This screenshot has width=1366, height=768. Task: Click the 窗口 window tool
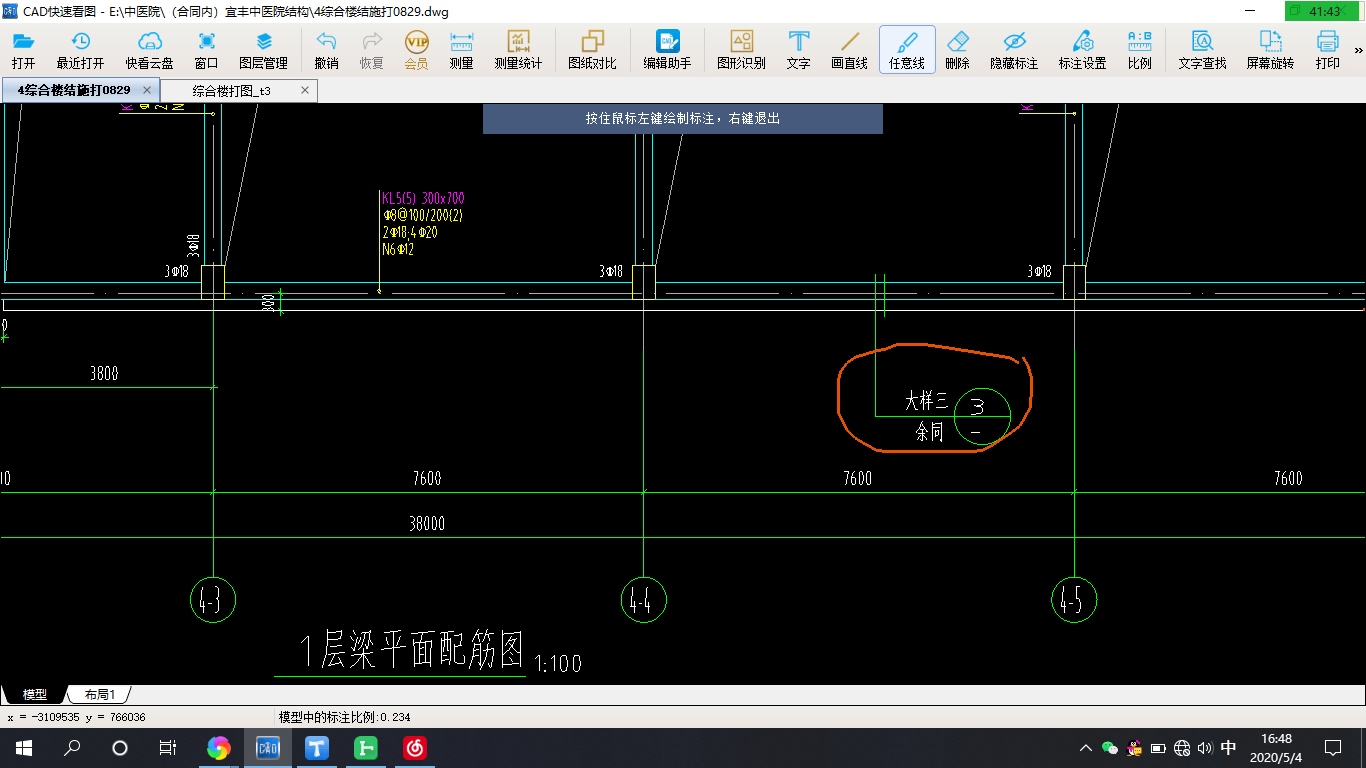click(207, 50)
